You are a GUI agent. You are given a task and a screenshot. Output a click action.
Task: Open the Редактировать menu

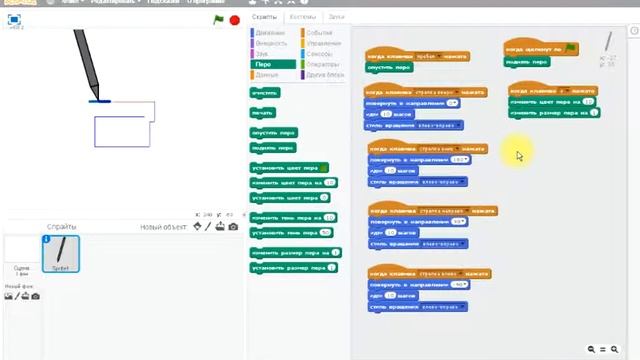(x=116, y=2)
